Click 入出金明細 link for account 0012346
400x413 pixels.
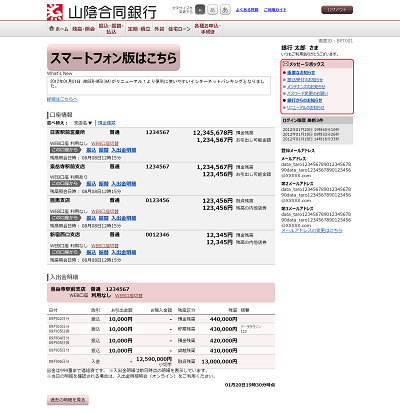pyautogui.click(x=124, y=252)
